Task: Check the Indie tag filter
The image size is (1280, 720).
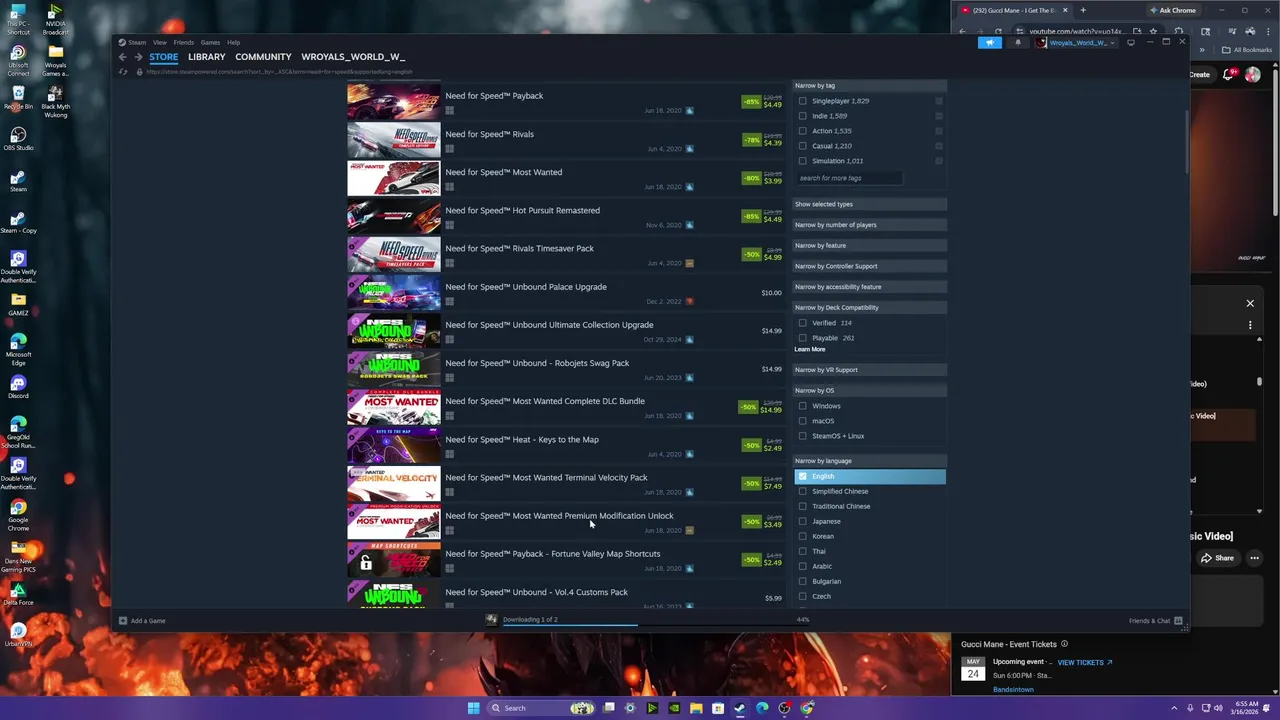Action: click(x=802, y=116)
